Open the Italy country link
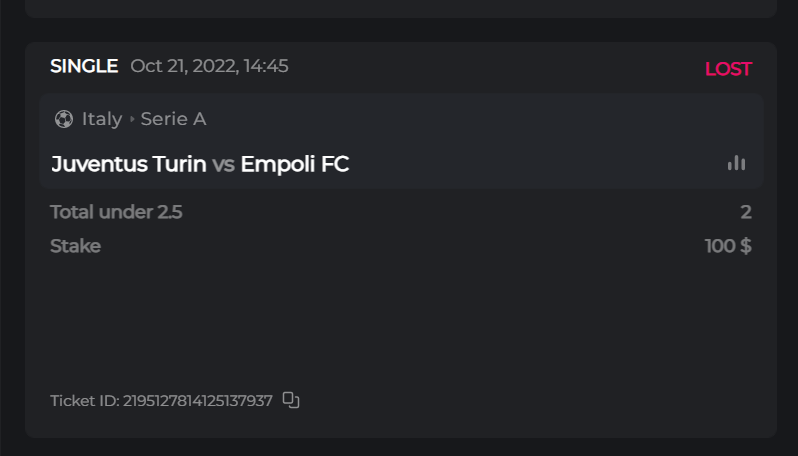 pos(102,119)
